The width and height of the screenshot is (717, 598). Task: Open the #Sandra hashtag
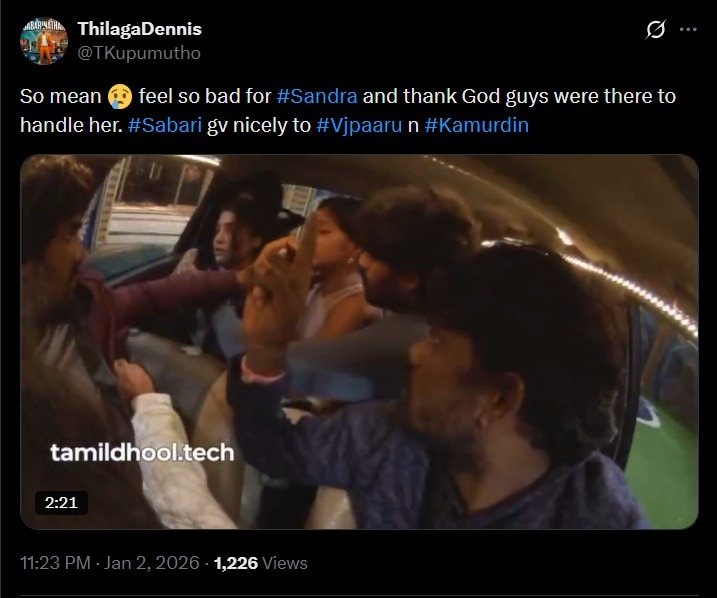pos(319,97)
